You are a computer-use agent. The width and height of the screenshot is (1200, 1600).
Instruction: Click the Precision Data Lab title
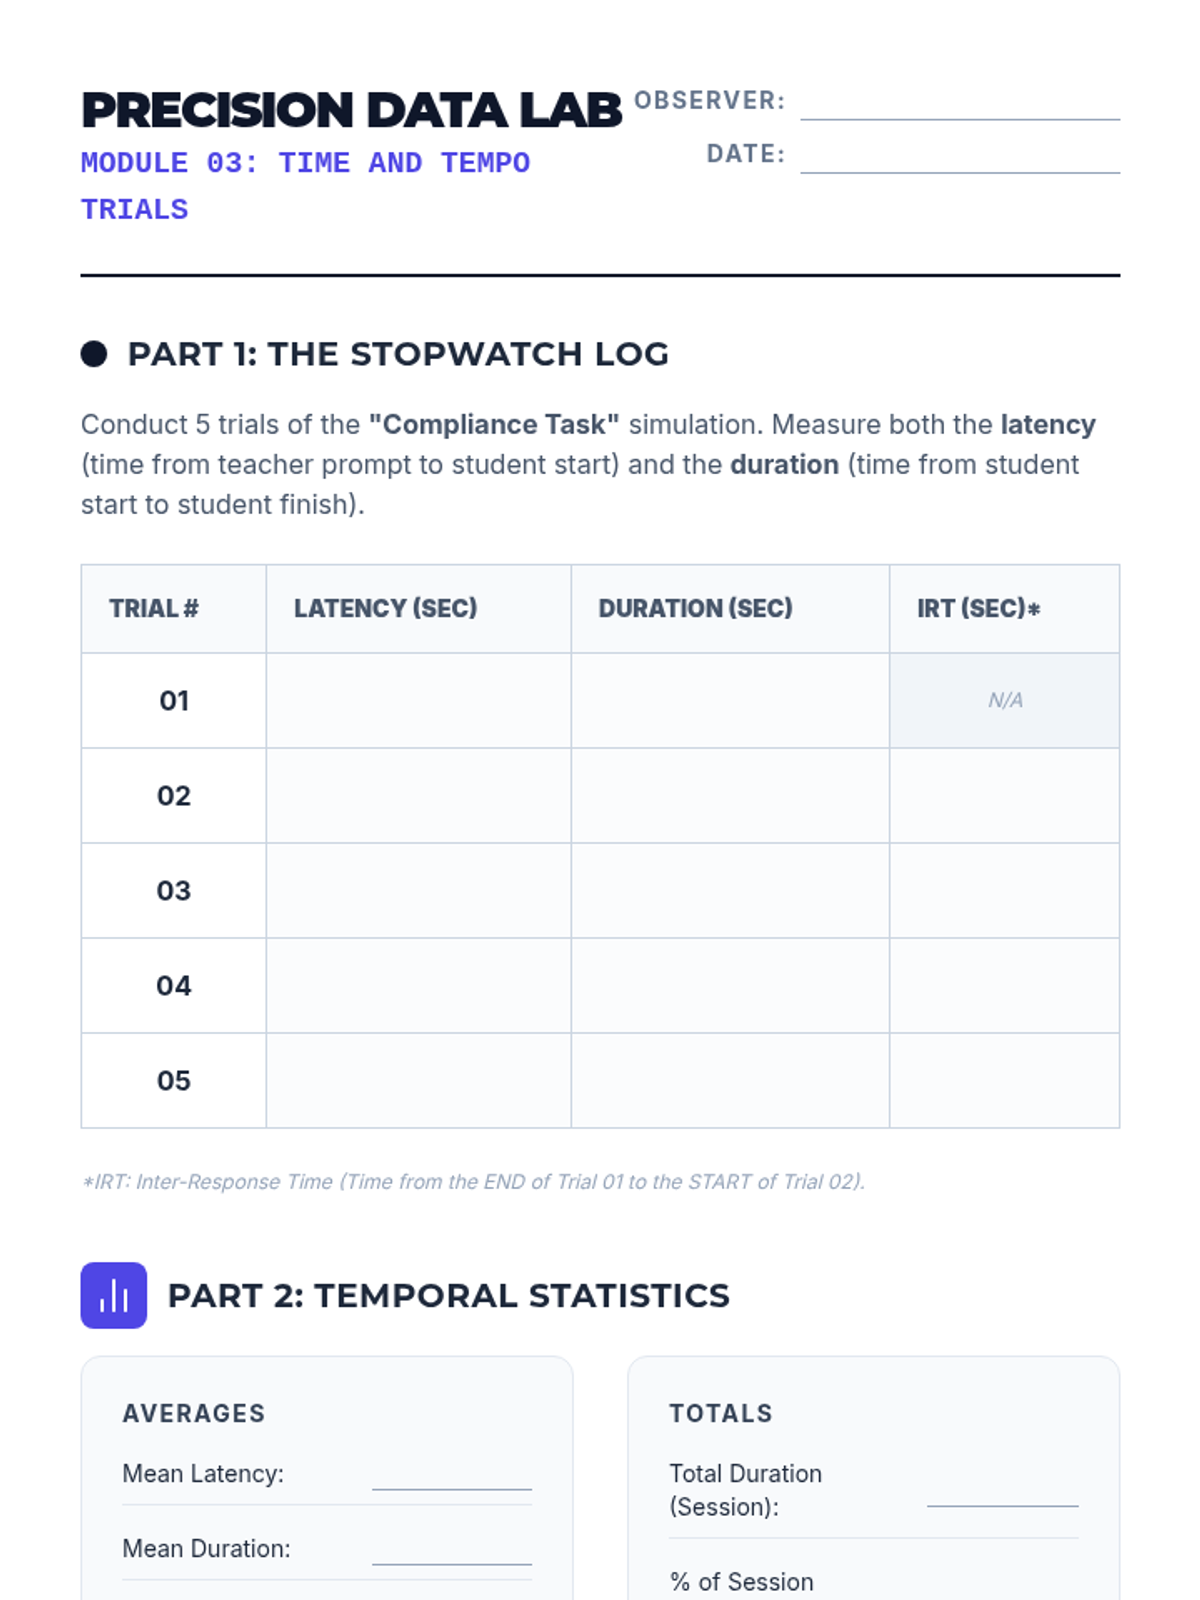click(351, 110)
